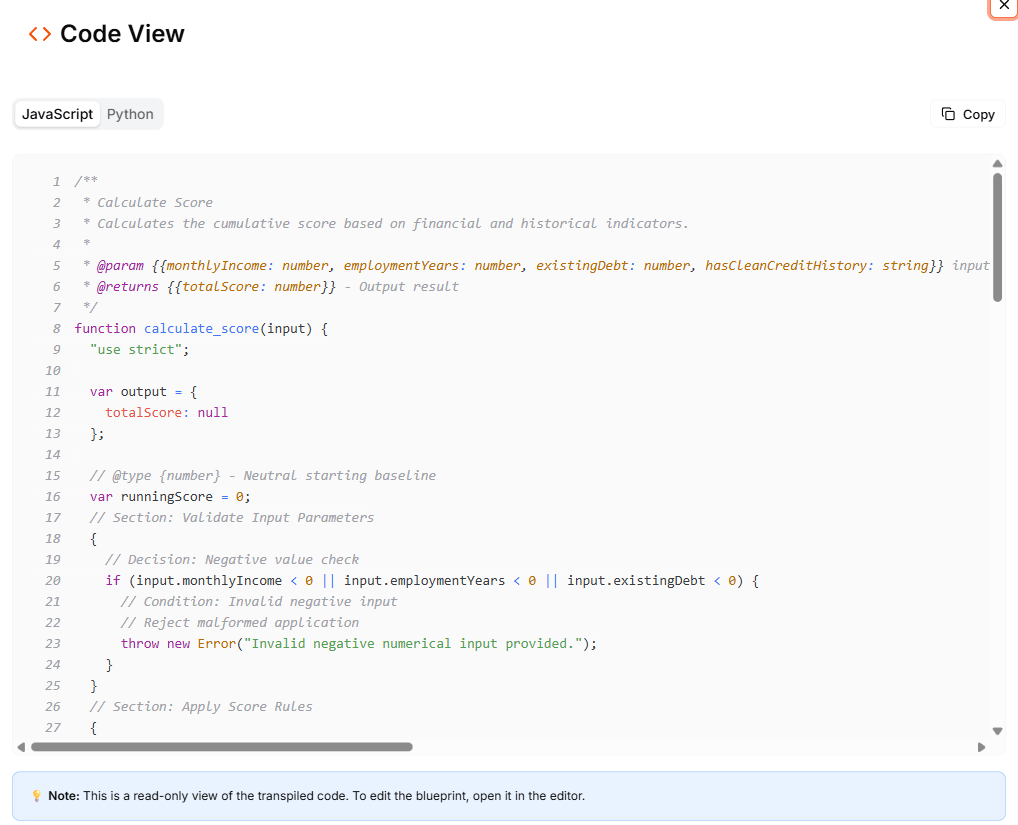
Task: Copy the transpiled code
Action: [x=967, y=114]
